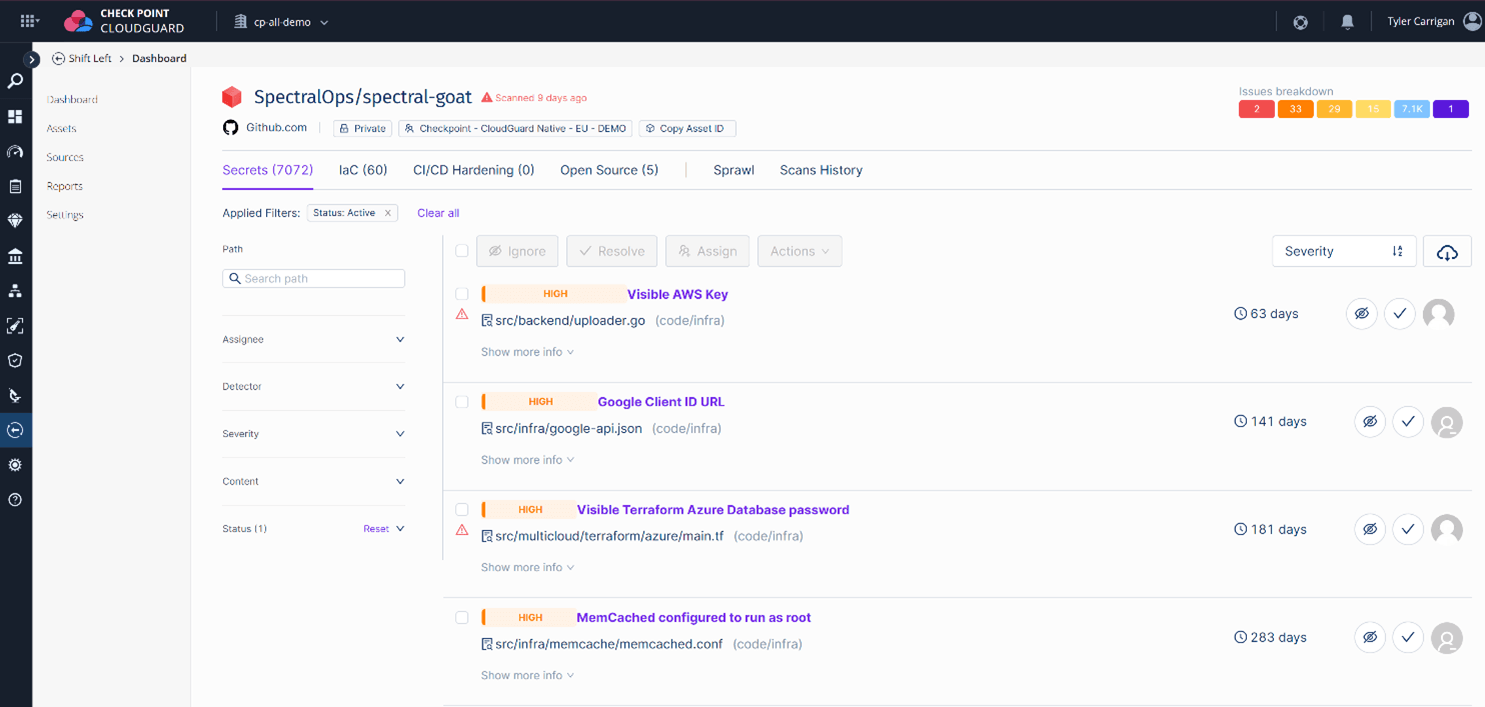Click Reset next to Status filter
This screenshot has width=1485, height=707.
[x=376, y=529]
